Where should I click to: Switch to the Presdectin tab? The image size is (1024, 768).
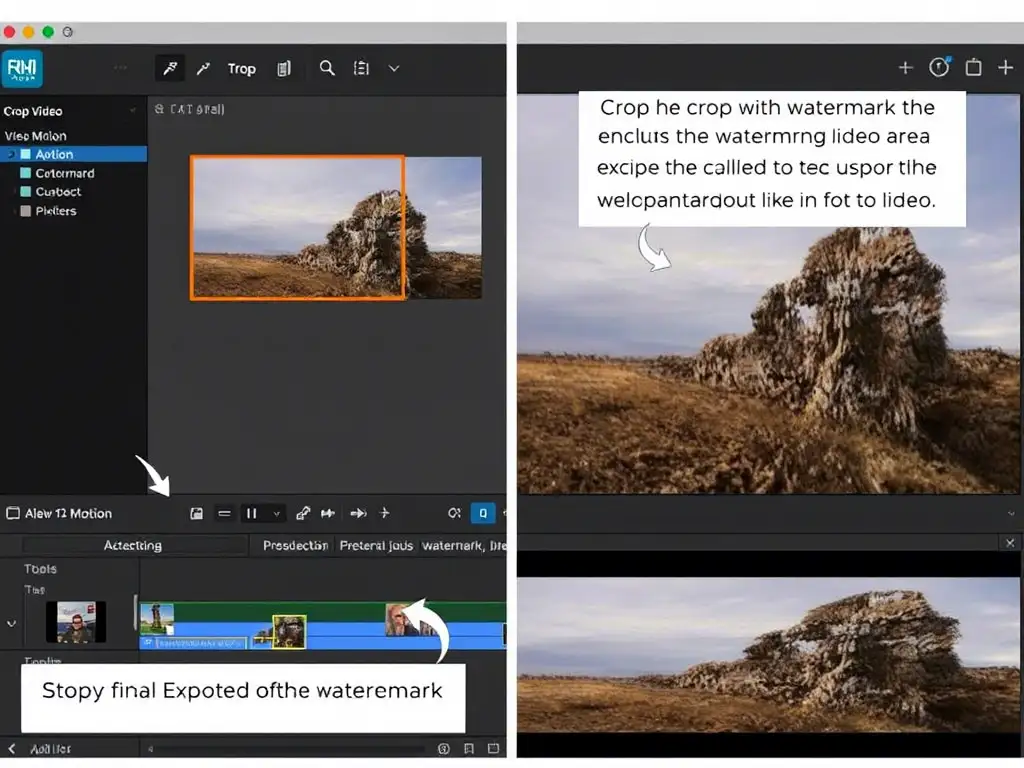[x=295, y=545]
